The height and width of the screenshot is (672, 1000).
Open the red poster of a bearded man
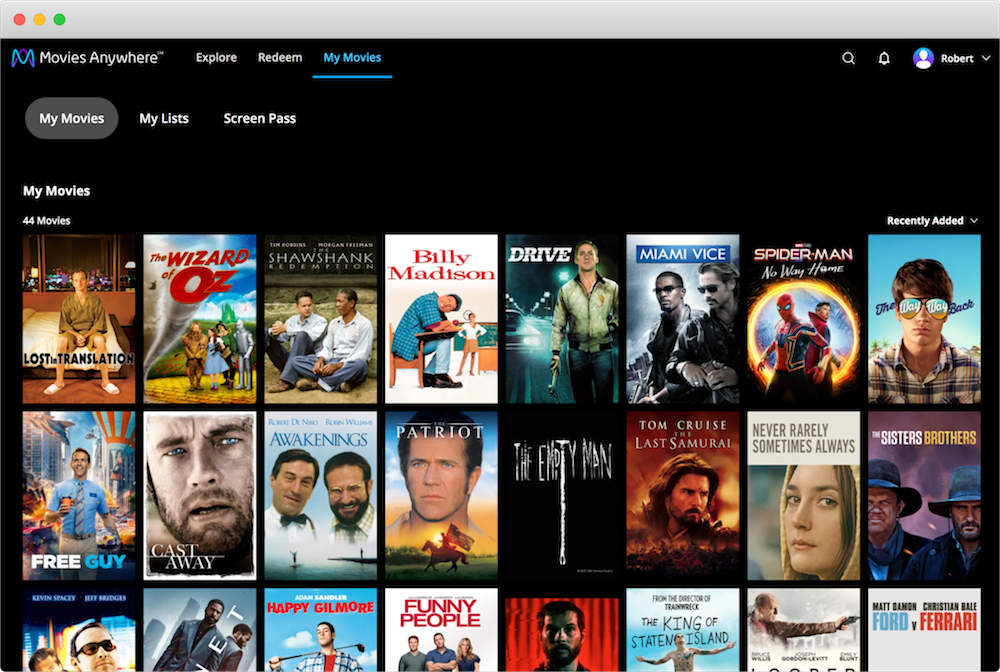562,634
